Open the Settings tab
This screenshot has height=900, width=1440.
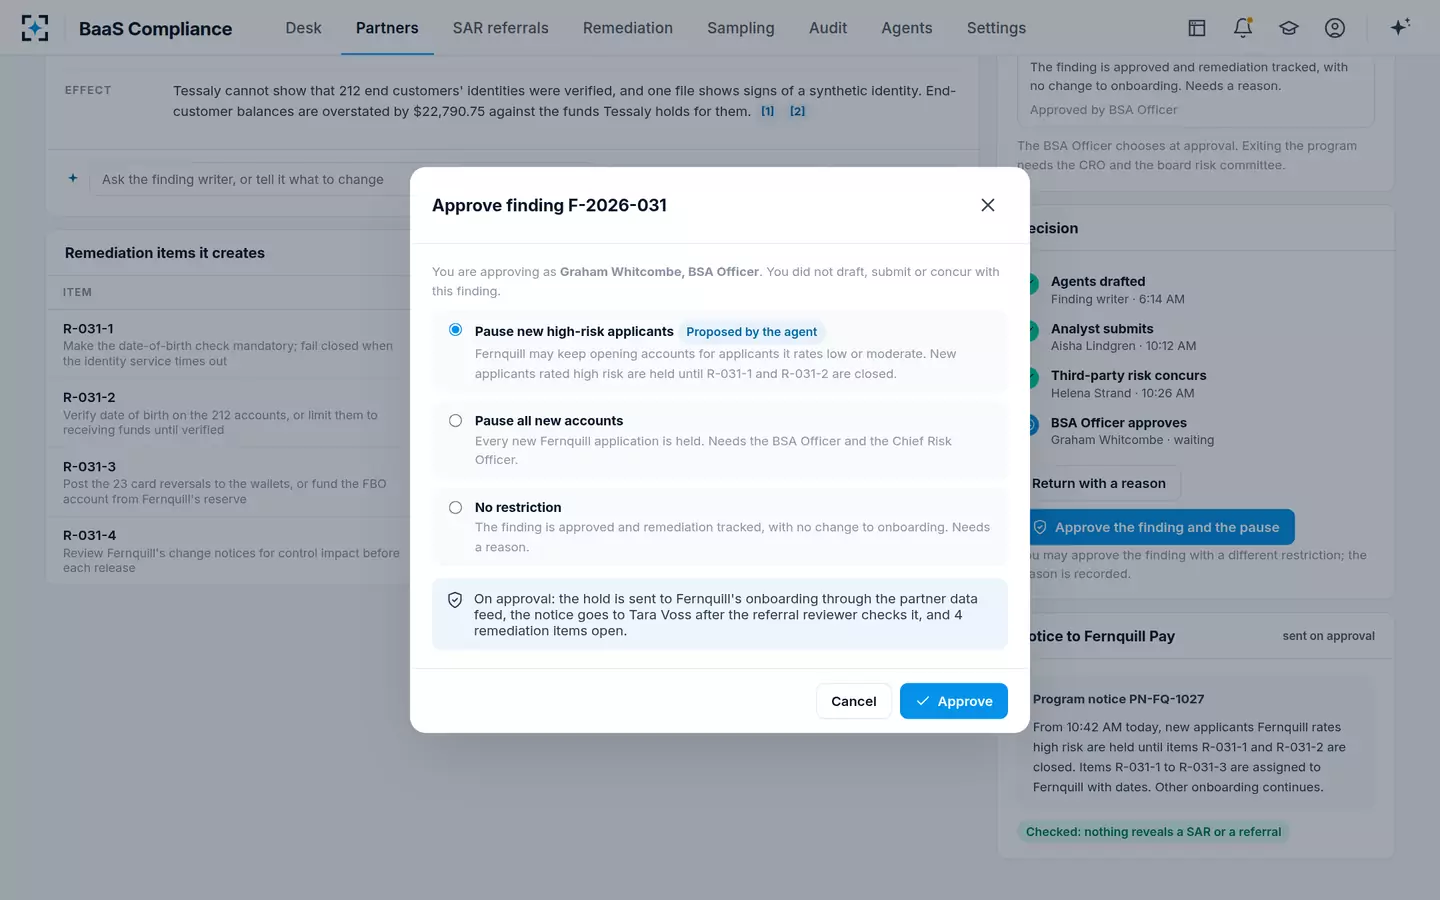tap(996, 28)
